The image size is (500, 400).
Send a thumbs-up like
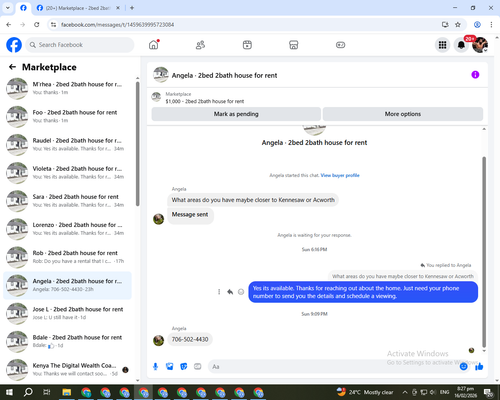point(479,367)
